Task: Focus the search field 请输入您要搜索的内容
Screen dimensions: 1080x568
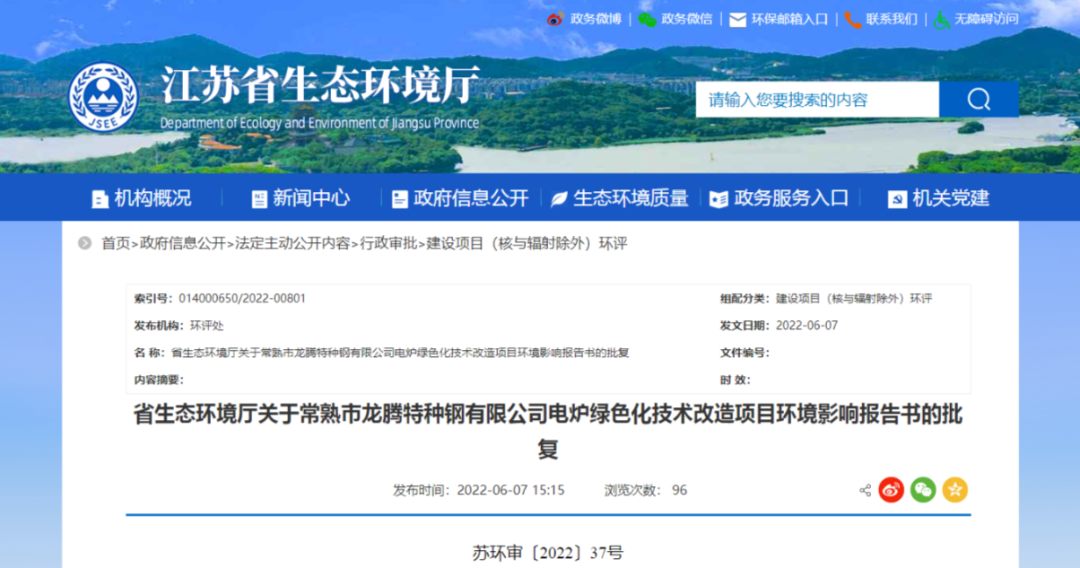Action: pyautogui.click(x=817, y=100)
